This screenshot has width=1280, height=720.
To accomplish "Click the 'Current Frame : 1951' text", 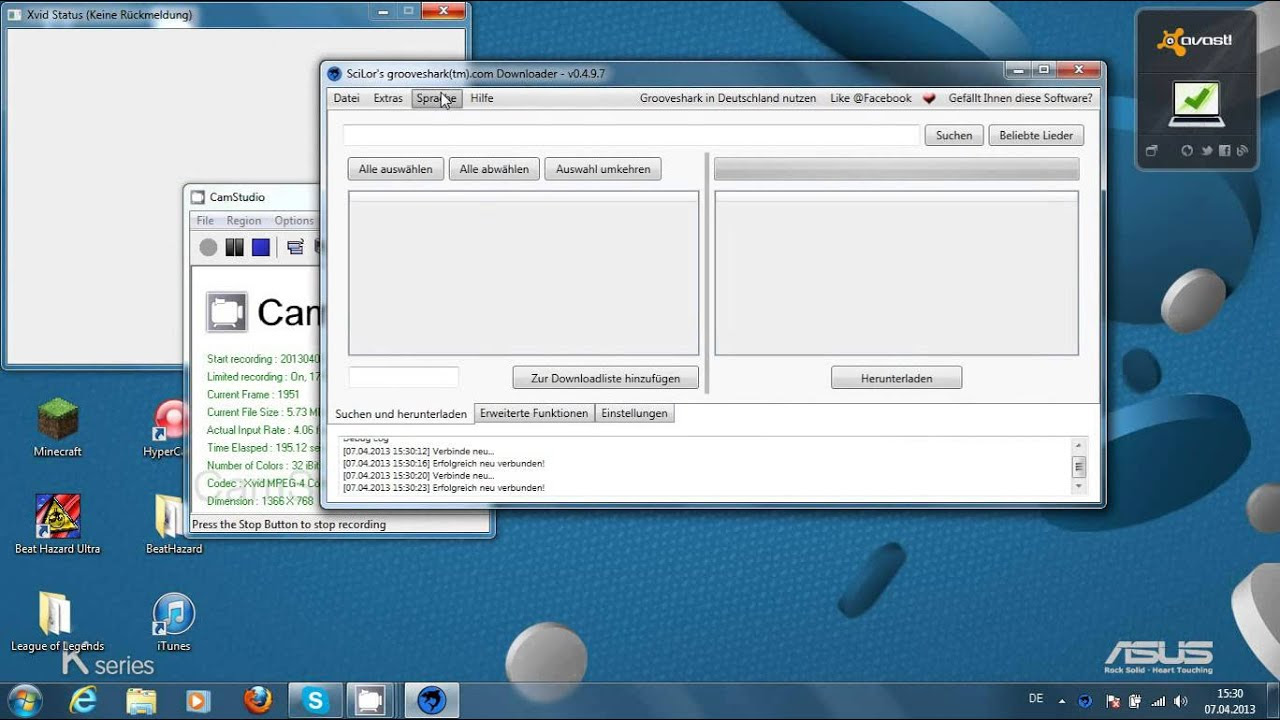I will [253, 394].
